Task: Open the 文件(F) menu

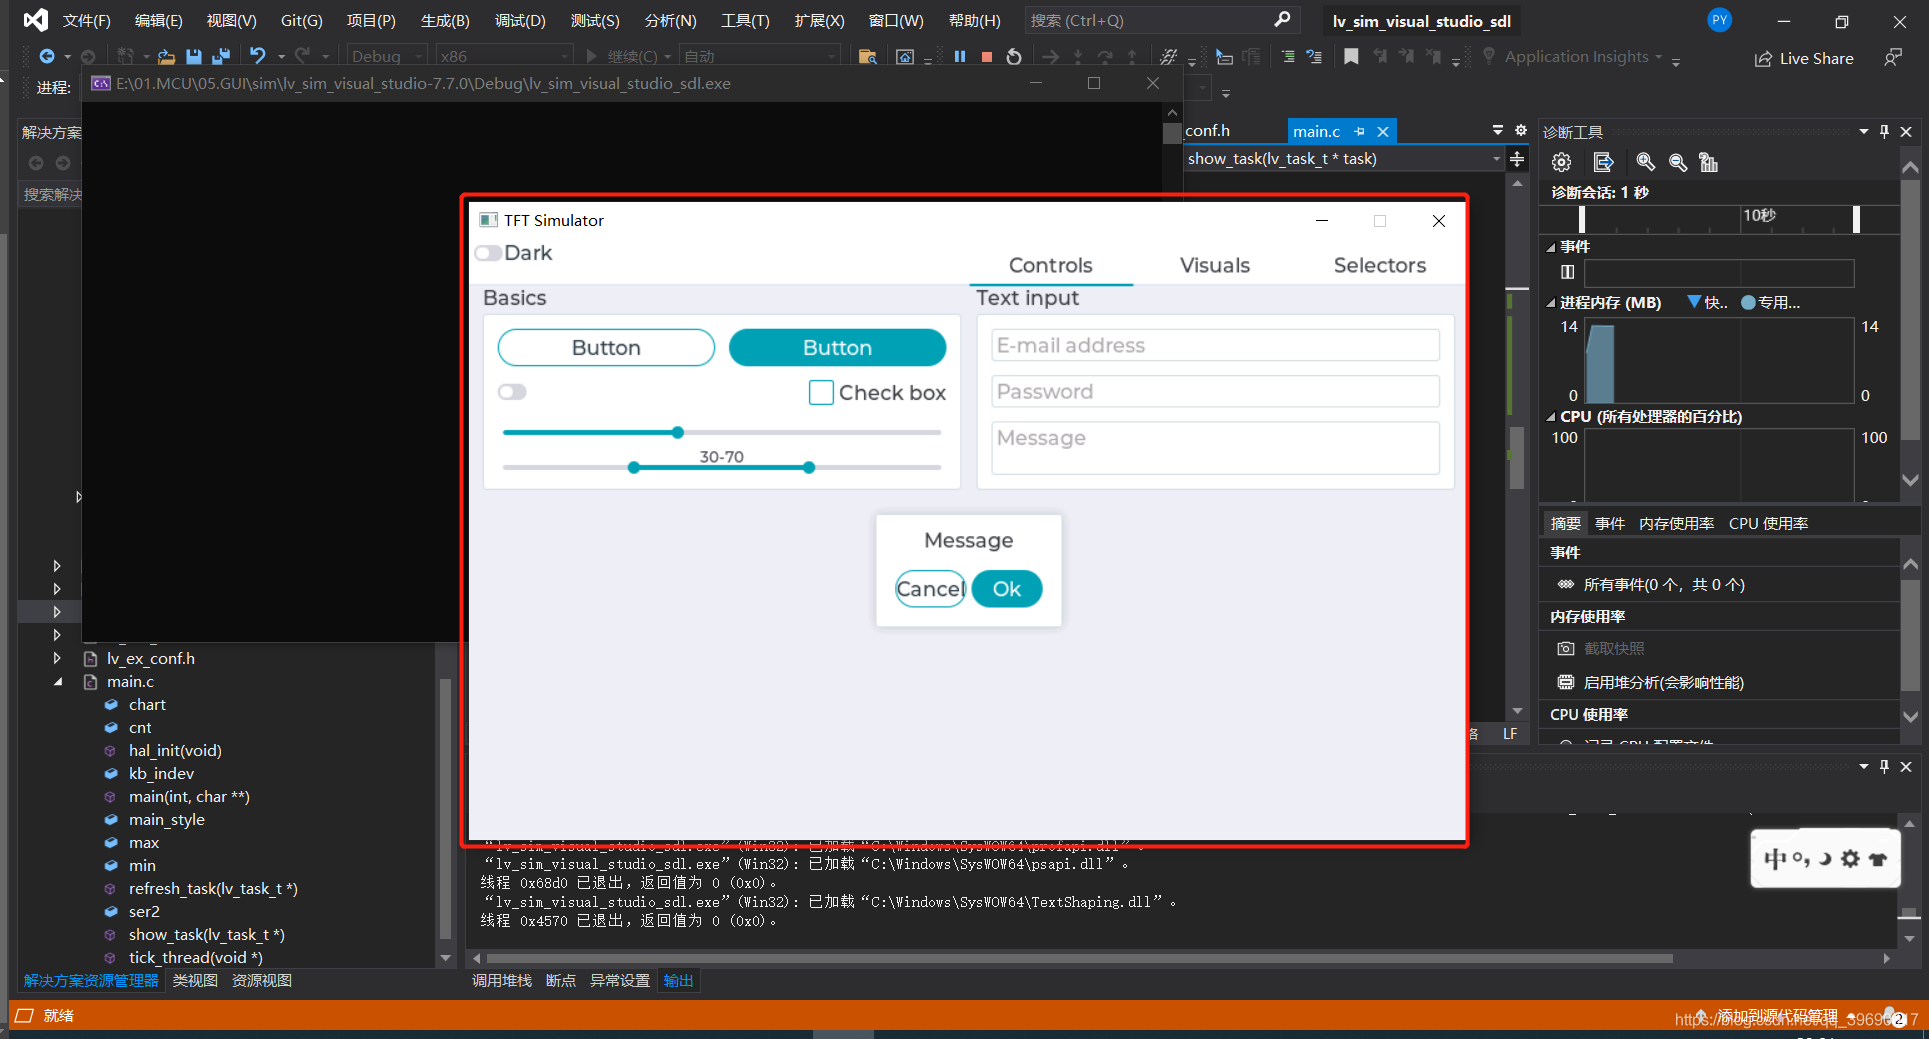Action: (x=87, y=20)
